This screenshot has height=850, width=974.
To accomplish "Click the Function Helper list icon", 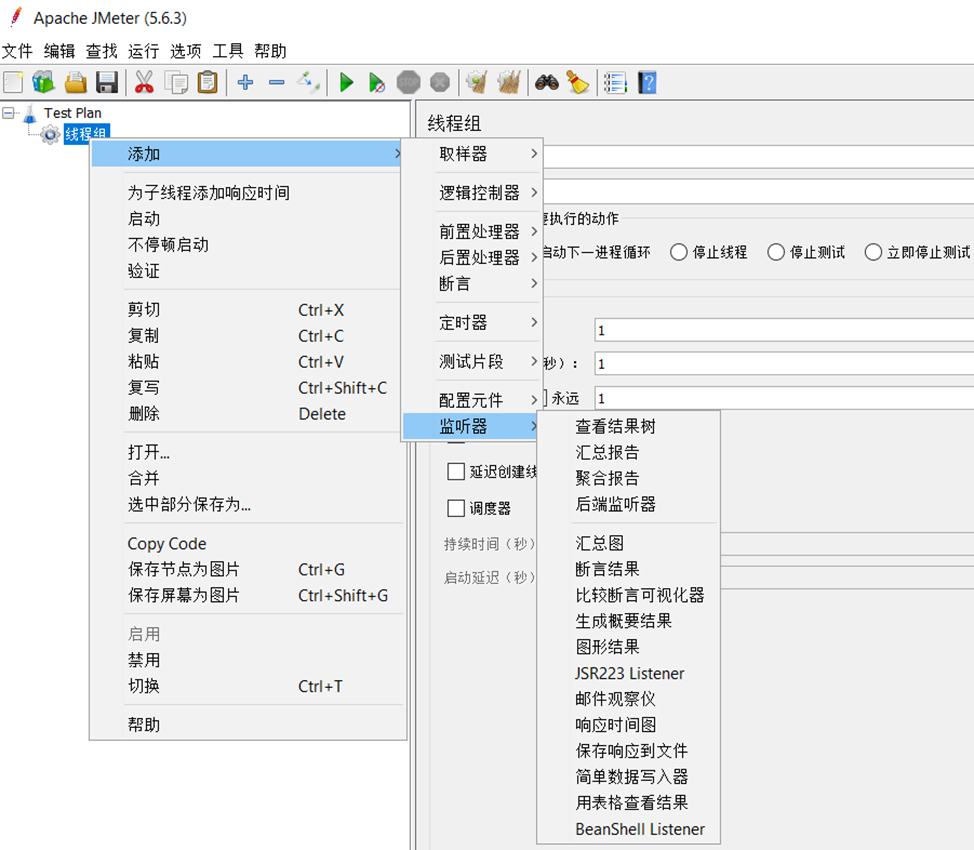I will point(615,82).
